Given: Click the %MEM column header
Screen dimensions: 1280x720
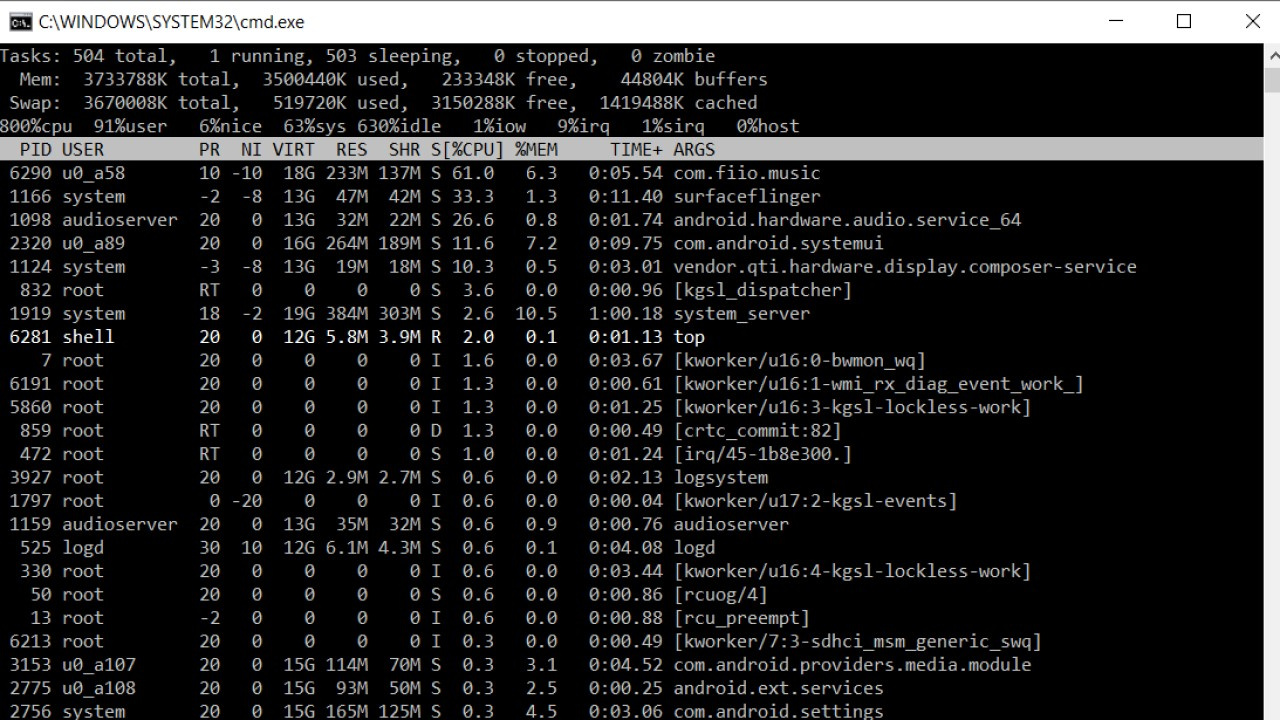Looking at the screenshot, I should [x=536, y=150].
